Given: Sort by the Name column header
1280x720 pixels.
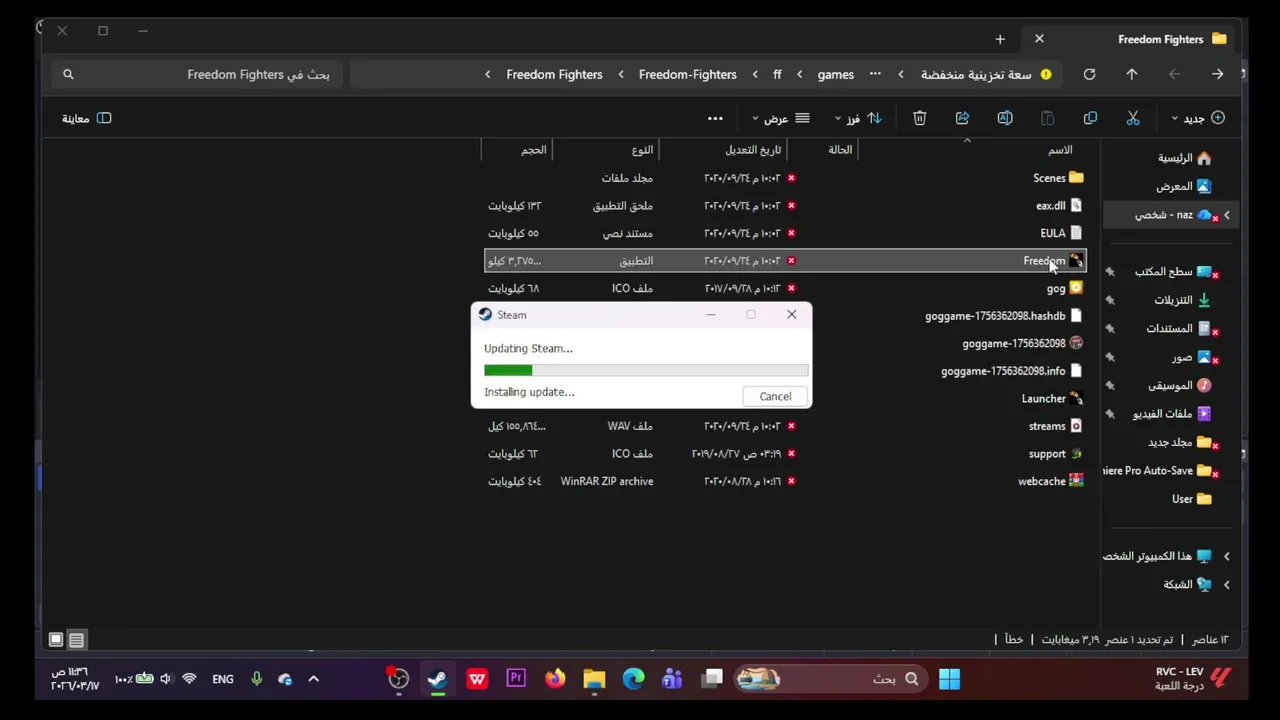Looking at the screenshot, I should click(1060, 149).
